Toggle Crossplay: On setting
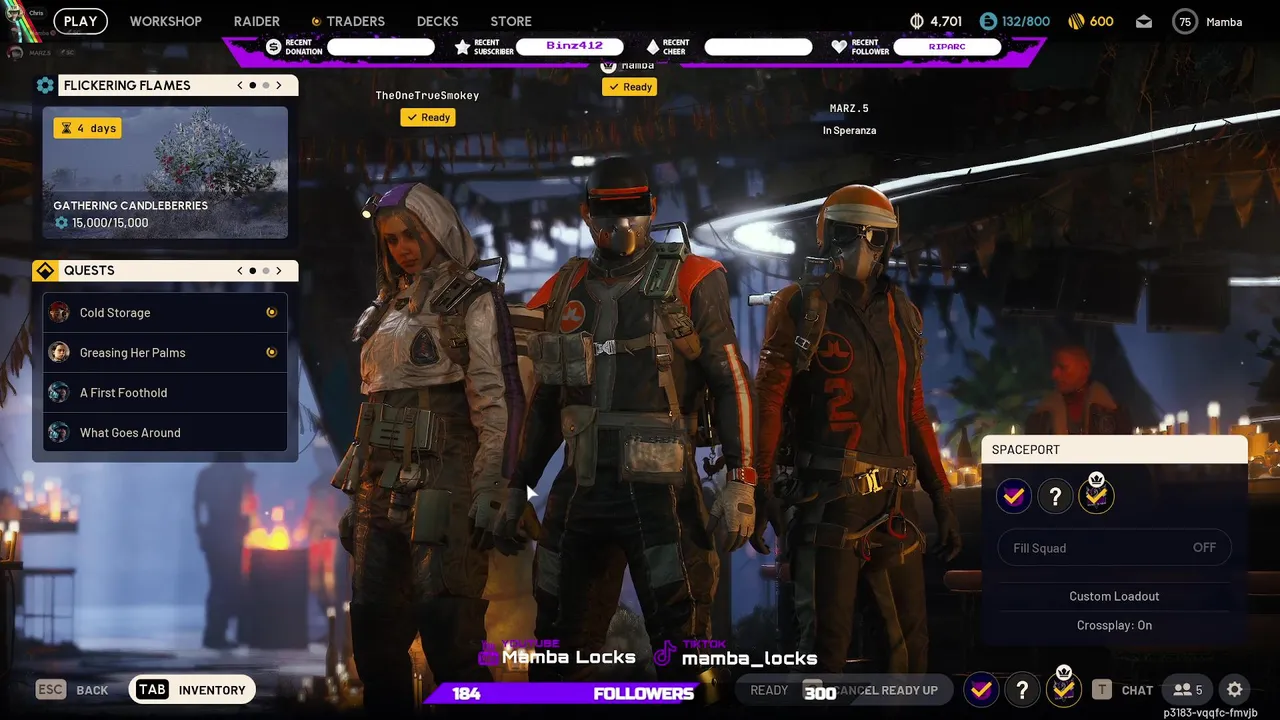Image resolution: width=1280 pixels, height=720 pixels. (1114, 625)
